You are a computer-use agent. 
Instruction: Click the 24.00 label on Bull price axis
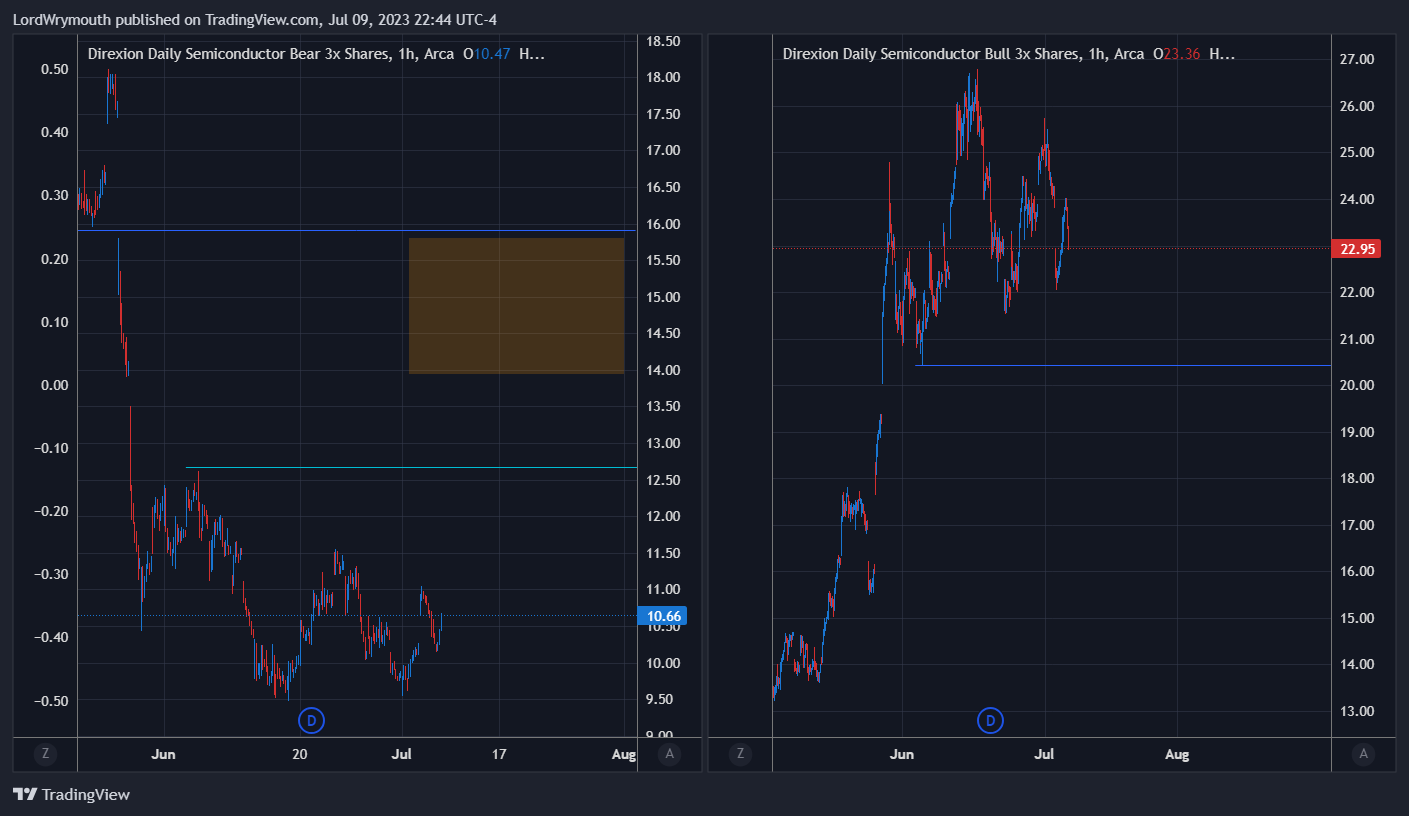[x=1357, y=199]
